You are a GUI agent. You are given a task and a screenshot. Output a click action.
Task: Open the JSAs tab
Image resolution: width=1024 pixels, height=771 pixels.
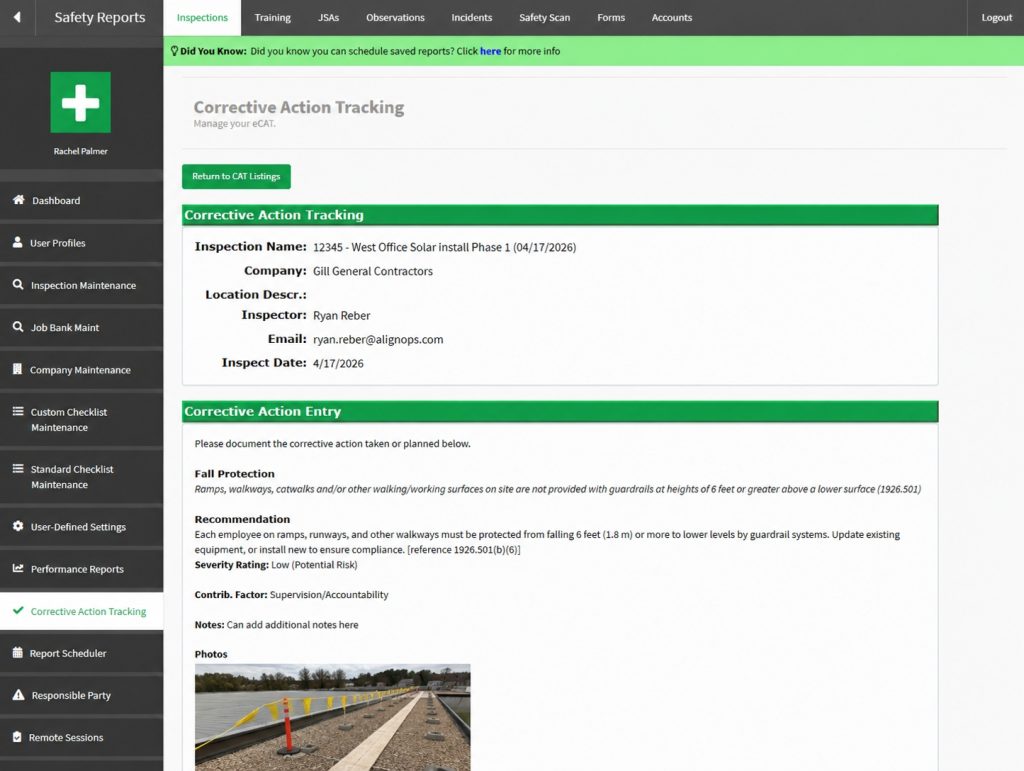pos(328,18)
